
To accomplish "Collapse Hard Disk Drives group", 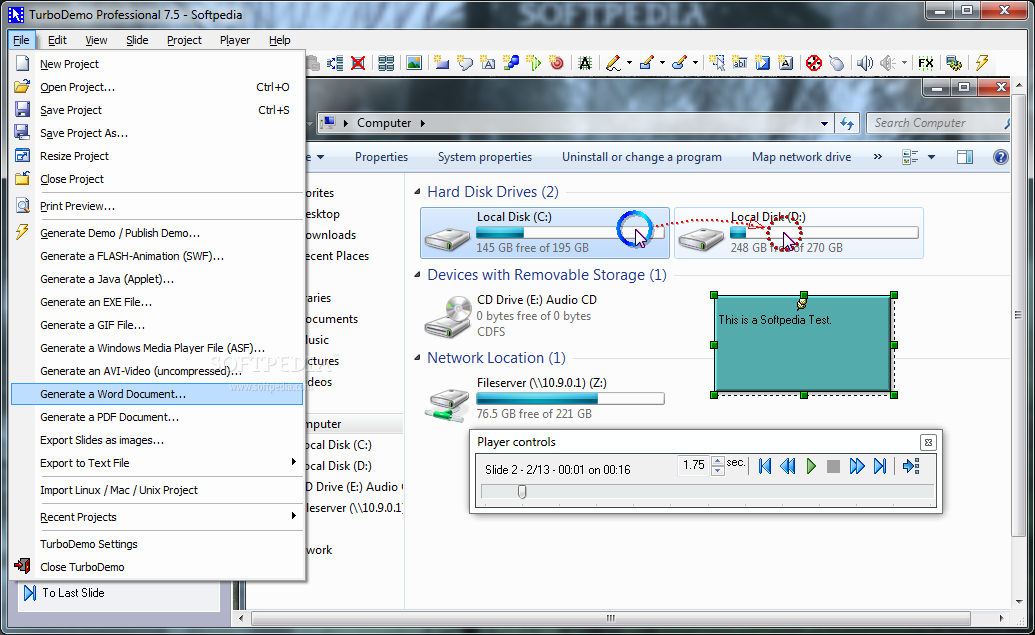I will 417,192.
